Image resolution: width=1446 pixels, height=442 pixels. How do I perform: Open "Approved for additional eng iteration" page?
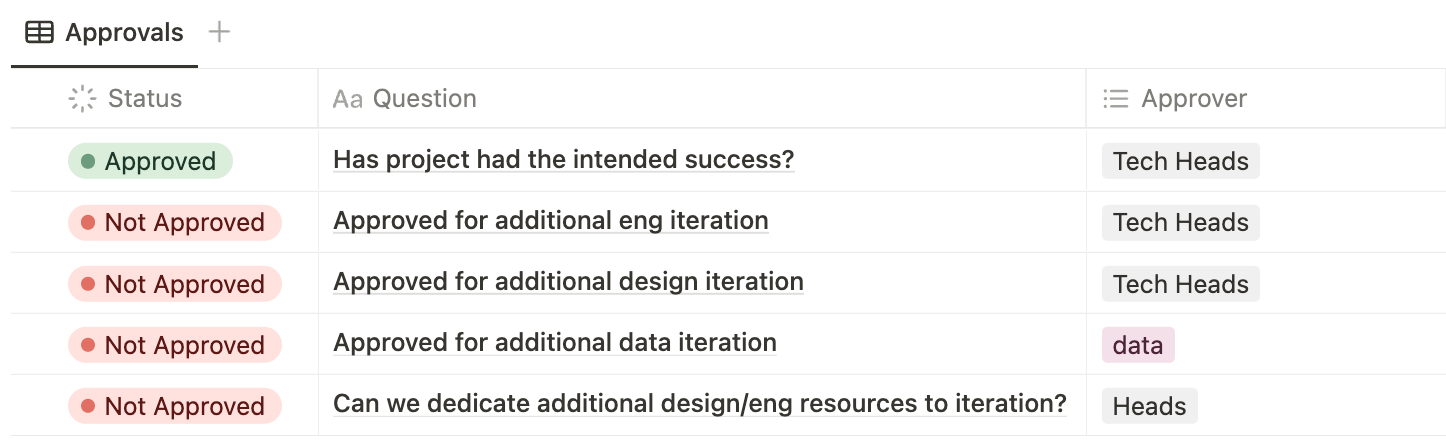(550, 221)
